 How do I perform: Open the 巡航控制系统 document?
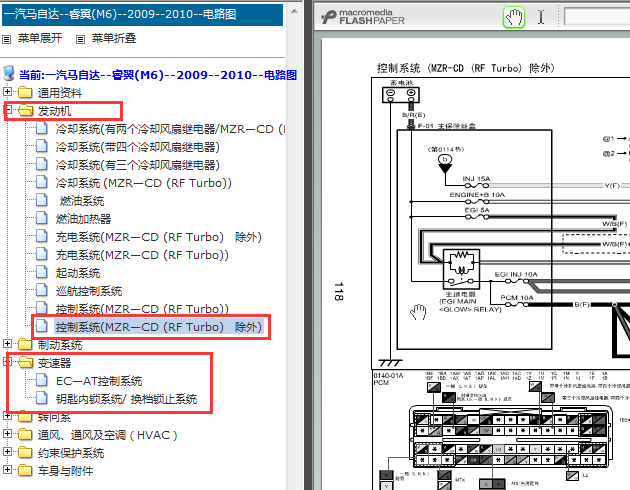coord(89,292)
